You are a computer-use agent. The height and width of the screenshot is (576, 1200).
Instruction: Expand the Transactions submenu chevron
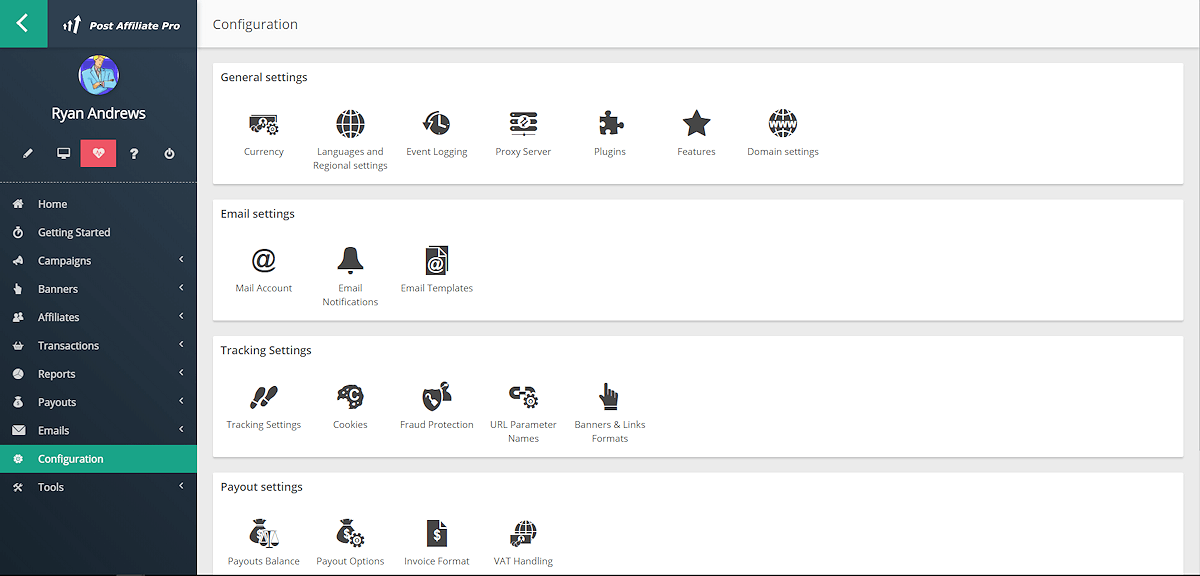click(181, 345)
